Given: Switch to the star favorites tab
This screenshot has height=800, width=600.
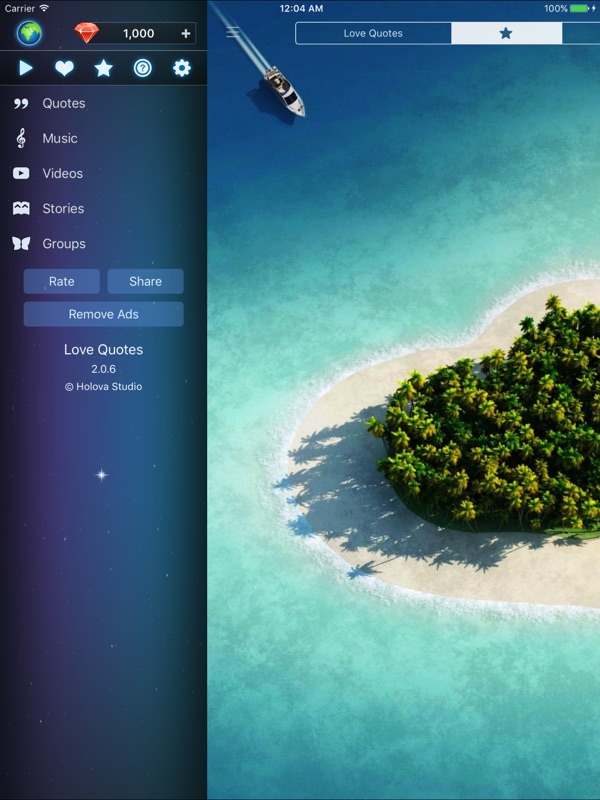Looking at the screenshot, I should pos(506,33).
